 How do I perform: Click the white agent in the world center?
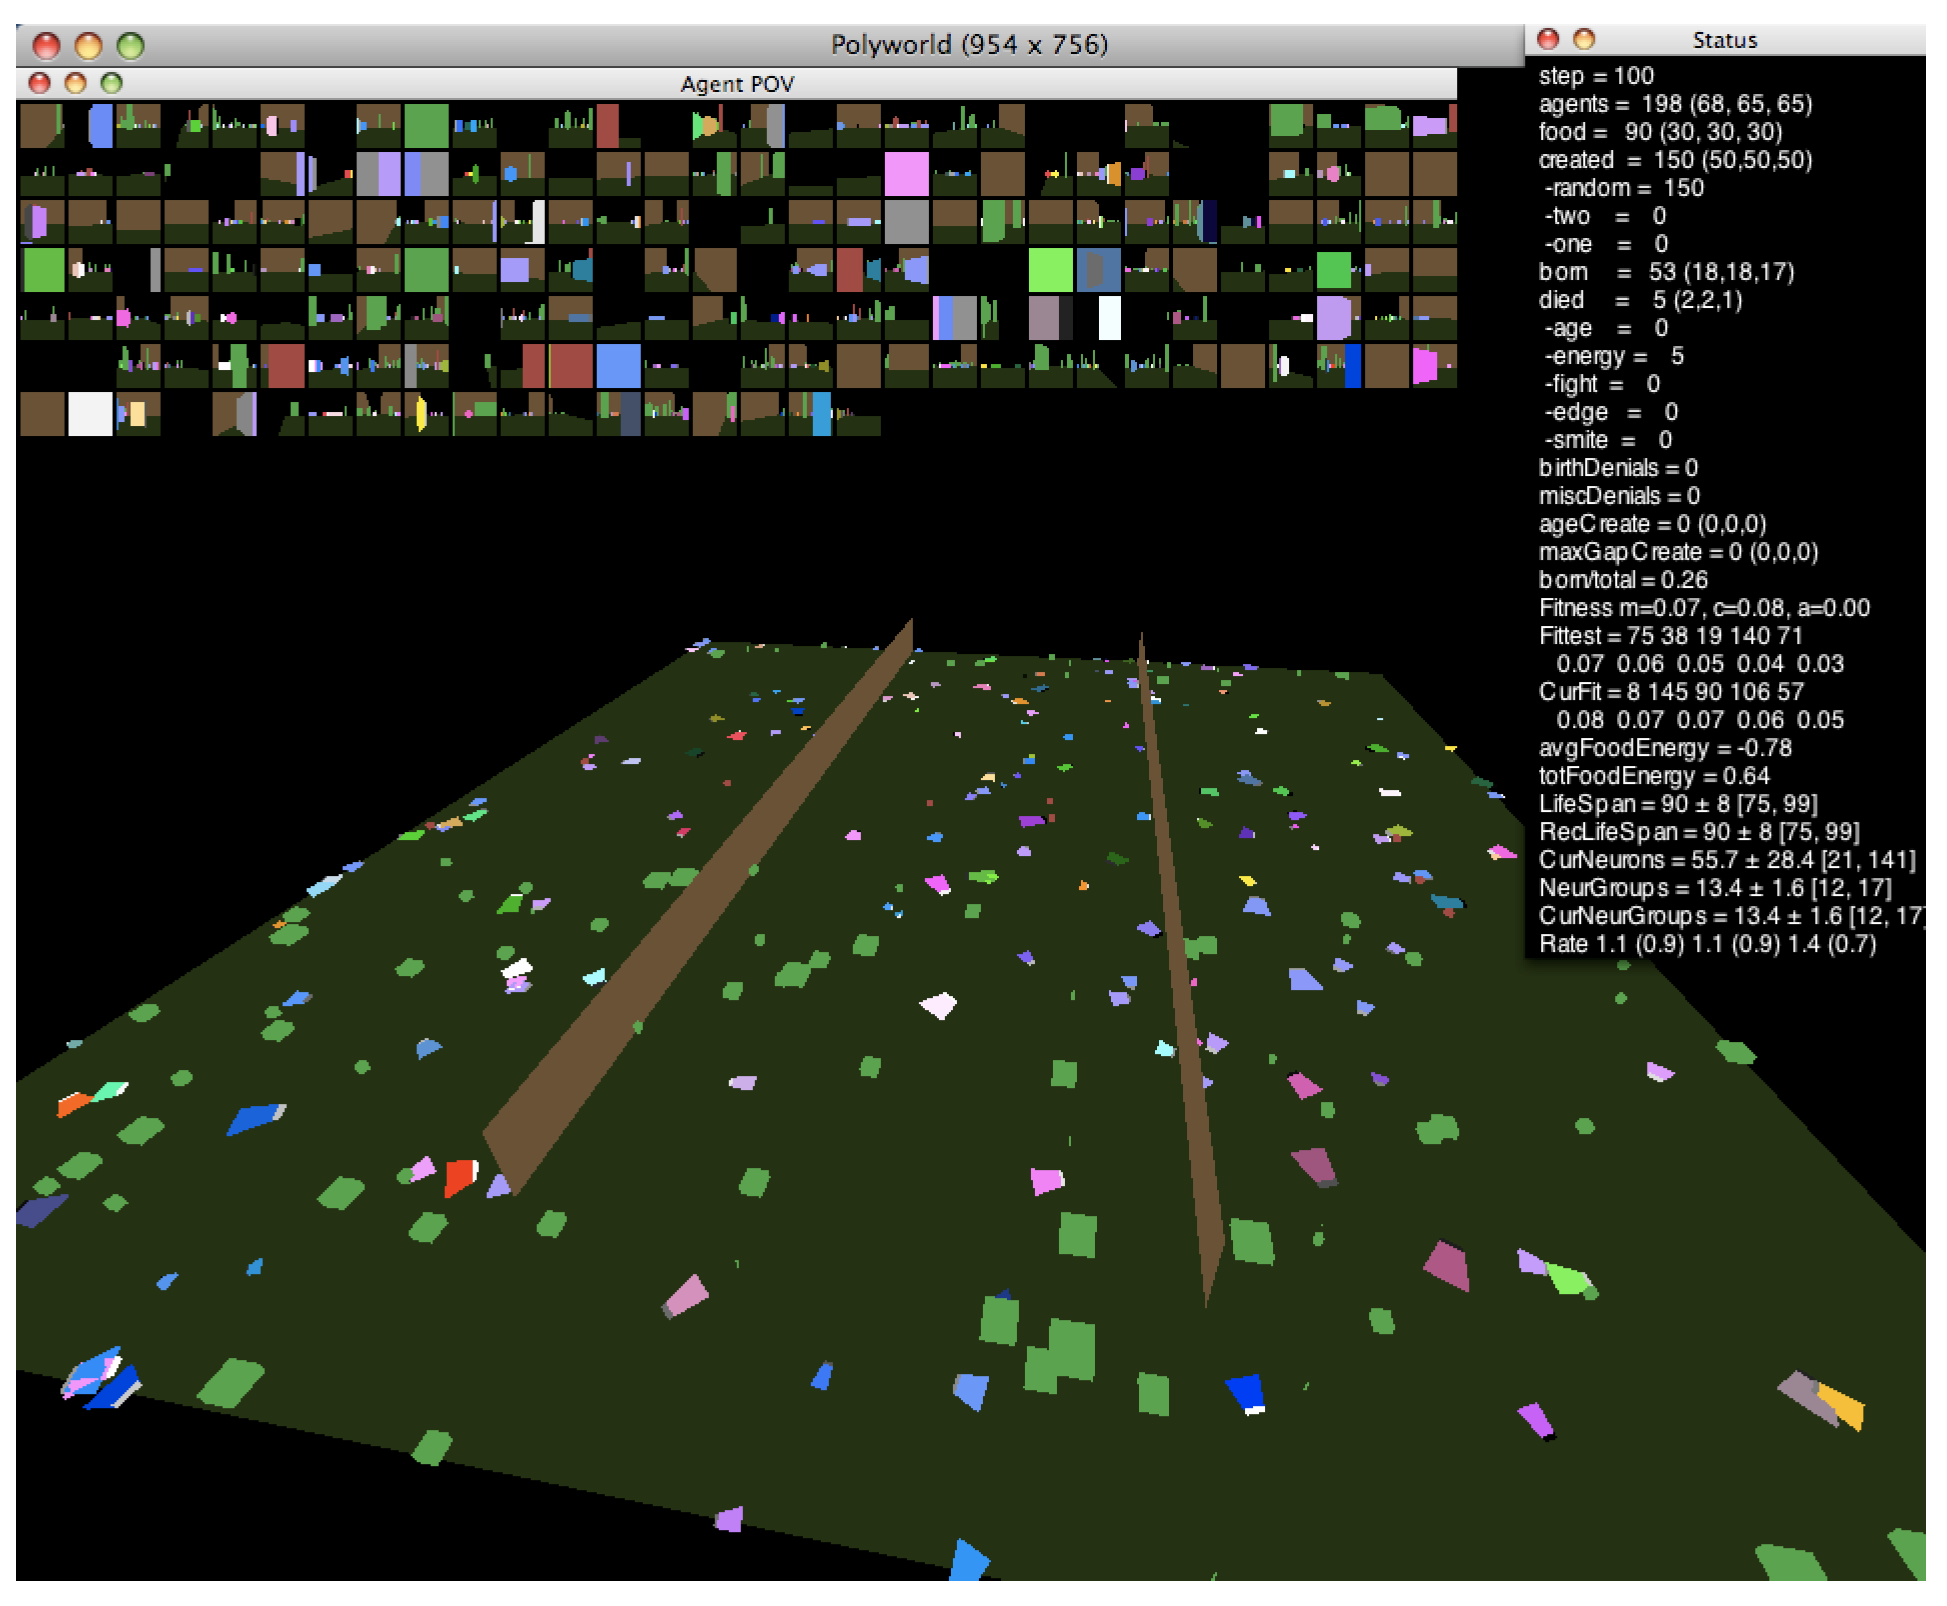click(x=938, y=1004)
